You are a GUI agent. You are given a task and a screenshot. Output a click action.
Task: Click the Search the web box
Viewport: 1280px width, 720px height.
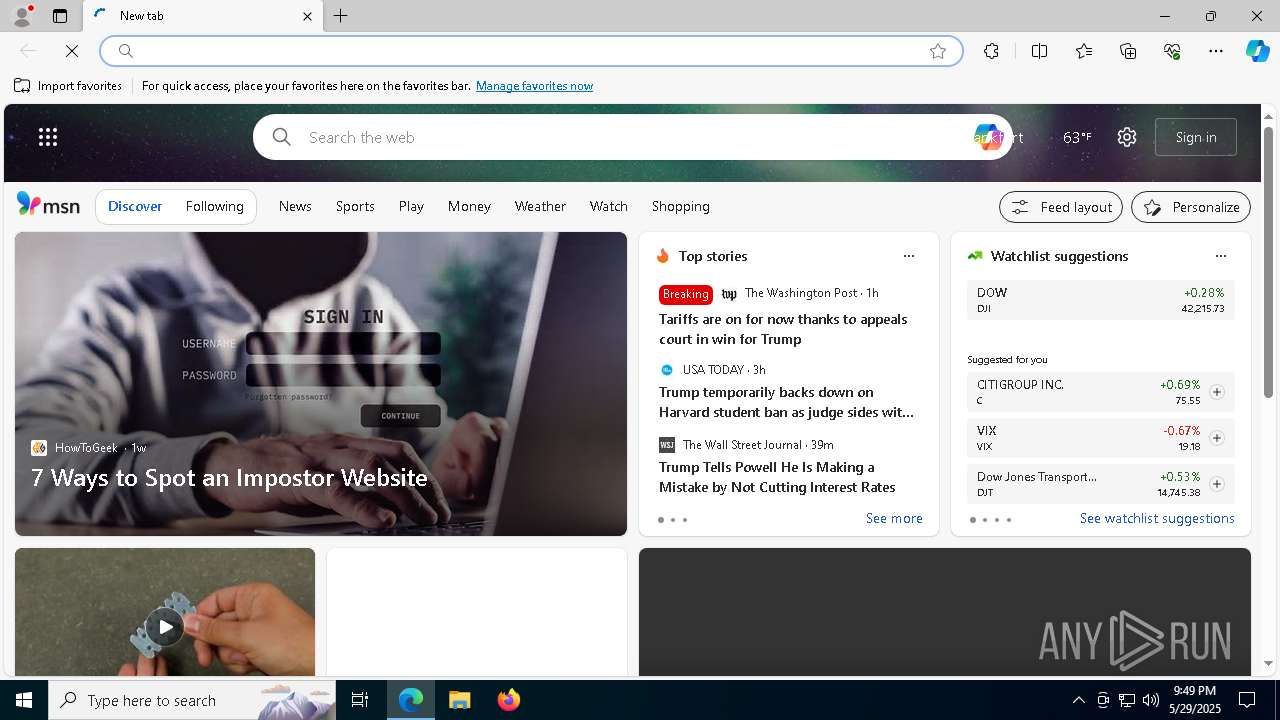coord(632,137)
